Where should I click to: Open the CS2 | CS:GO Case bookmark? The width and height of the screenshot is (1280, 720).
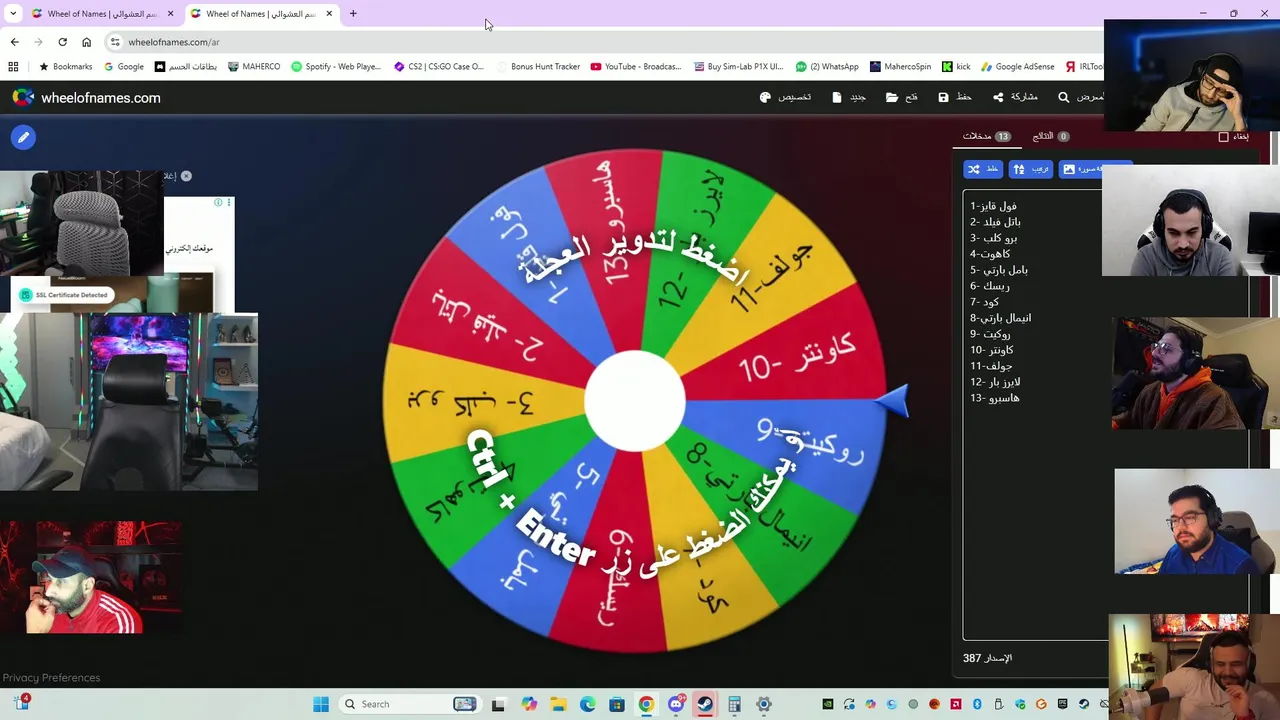pyautogui.click(x=439, y=67)
